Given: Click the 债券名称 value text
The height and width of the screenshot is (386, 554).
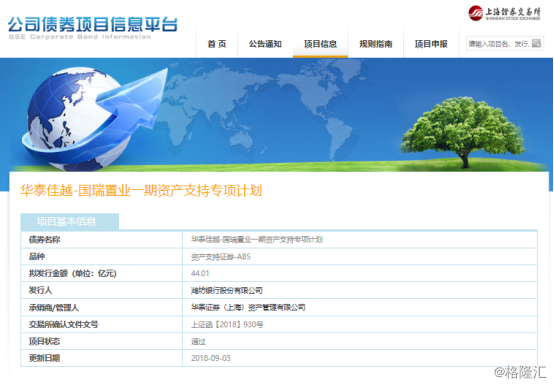Looking at the screenshot, I should pyautogui.click(x=257, y=240).
